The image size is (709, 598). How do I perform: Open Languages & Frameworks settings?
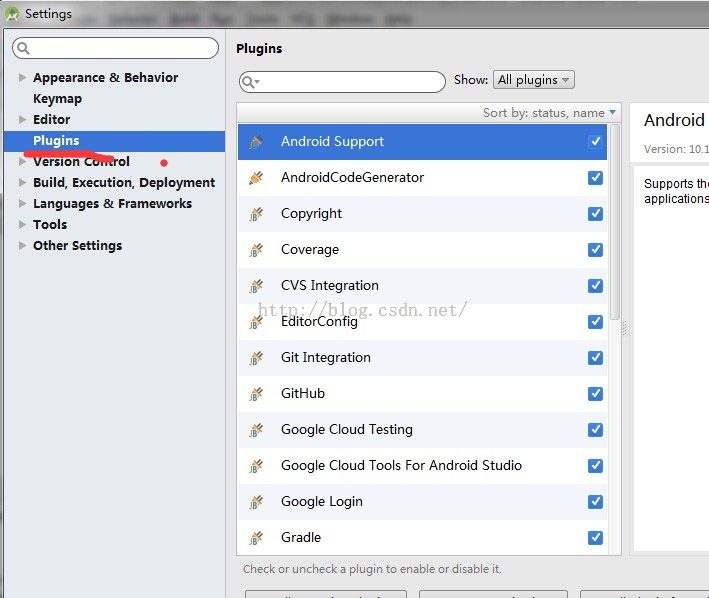coord(113,203)
